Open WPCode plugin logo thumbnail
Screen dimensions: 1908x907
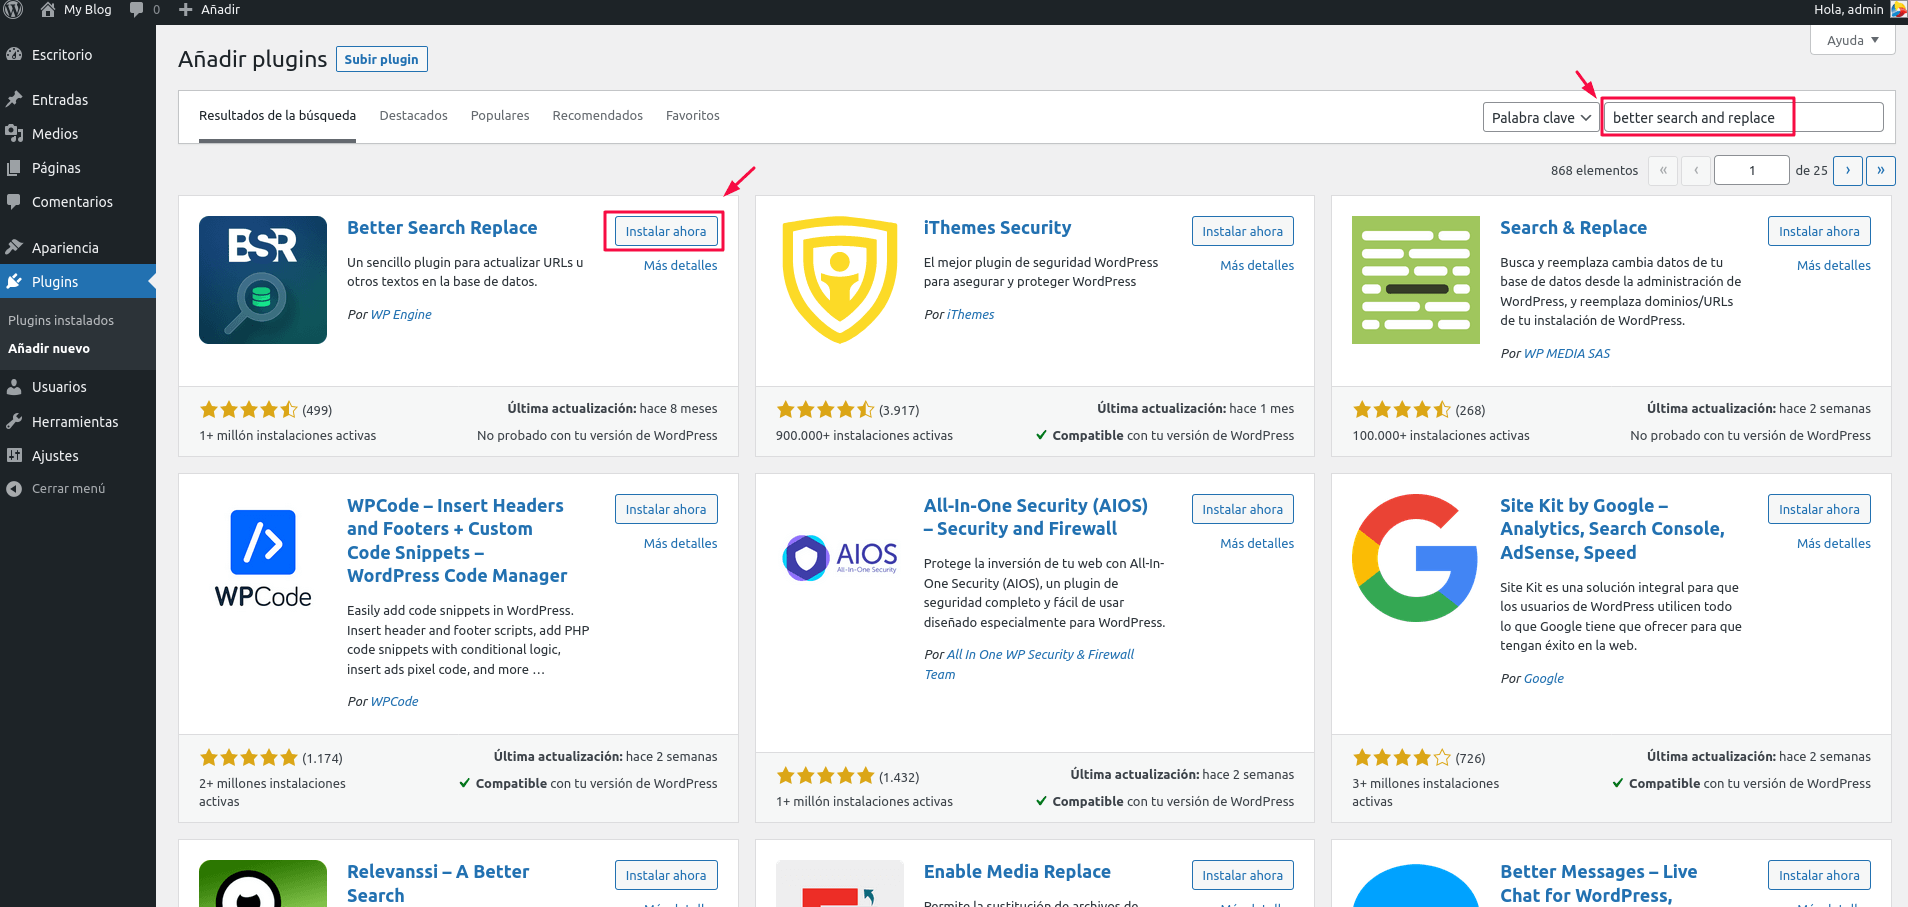point(263,558)
